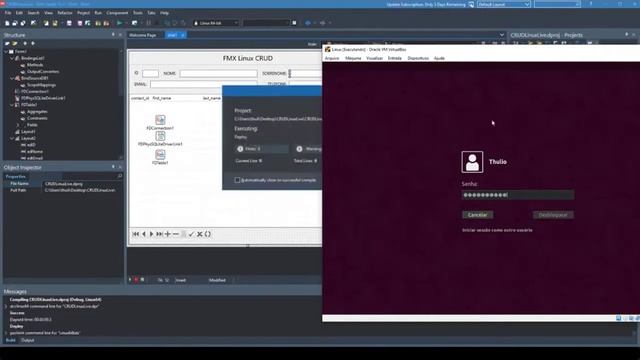Click 'Success' line in Messages panel
Viewport: 640px width, 360px height.
[17, 313]
